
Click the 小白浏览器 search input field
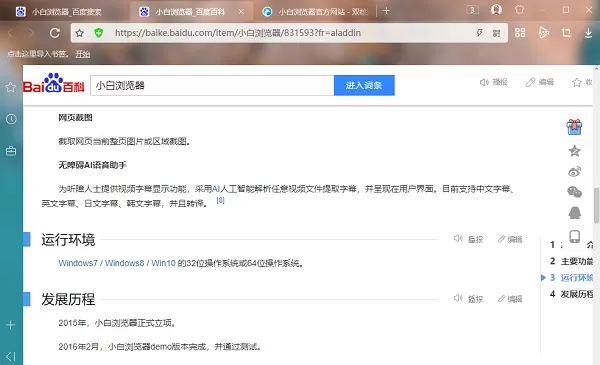212,85
